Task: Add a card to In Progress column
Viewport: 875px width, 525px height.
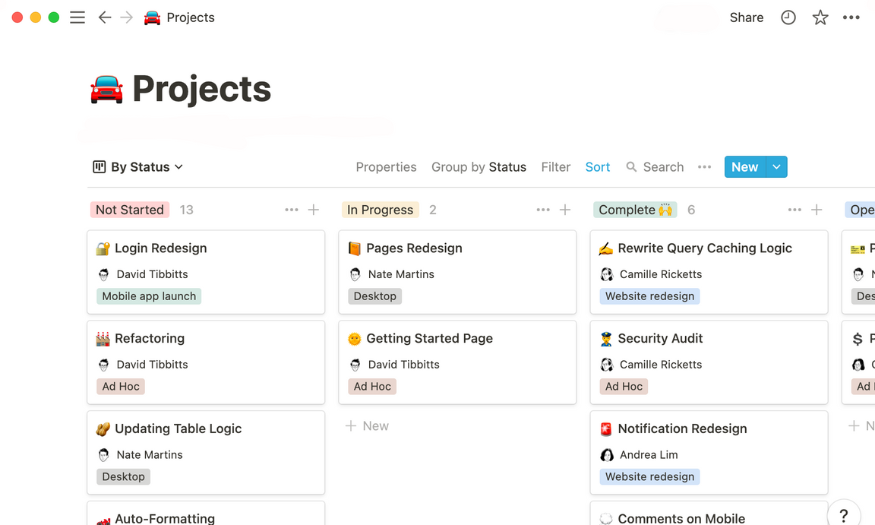Action: pyautogui.click(x=565, y=210)
